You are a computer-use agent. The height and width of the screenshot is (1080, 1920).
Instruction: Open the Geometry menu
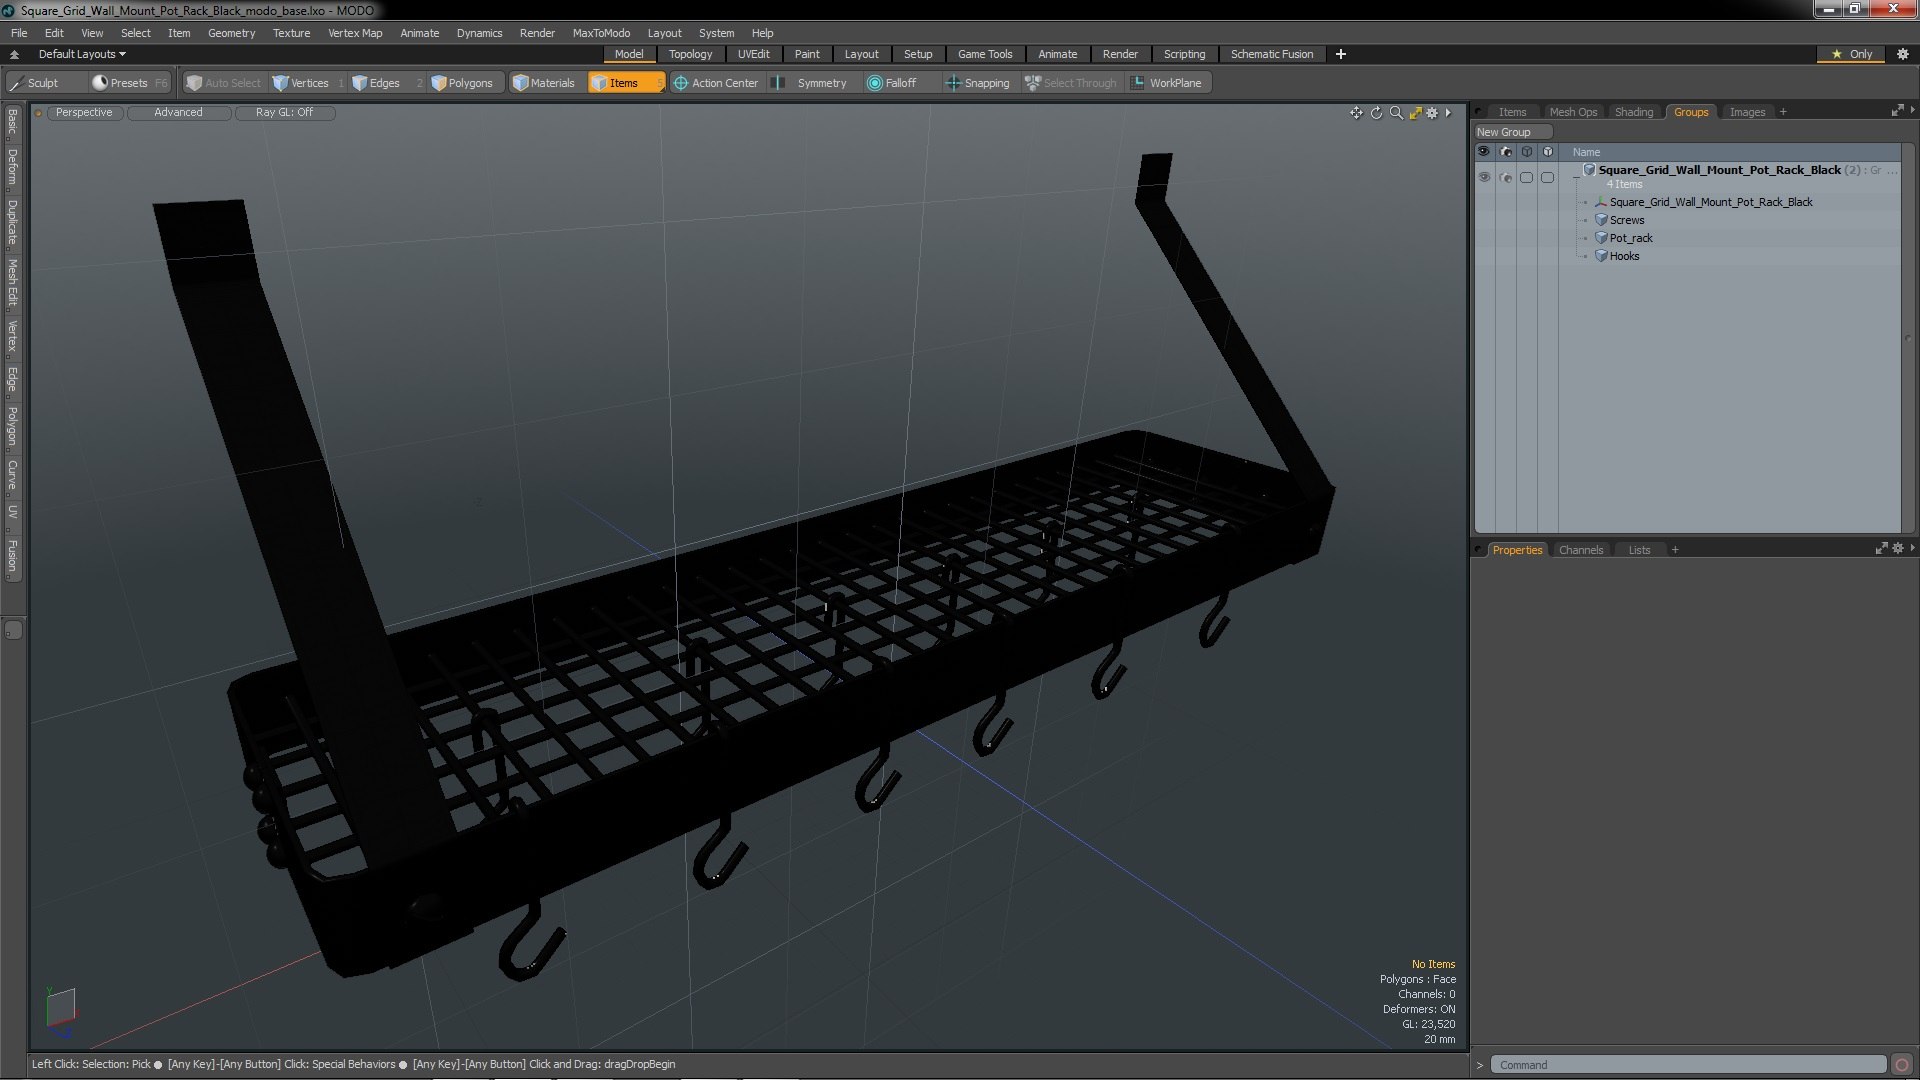231,33
